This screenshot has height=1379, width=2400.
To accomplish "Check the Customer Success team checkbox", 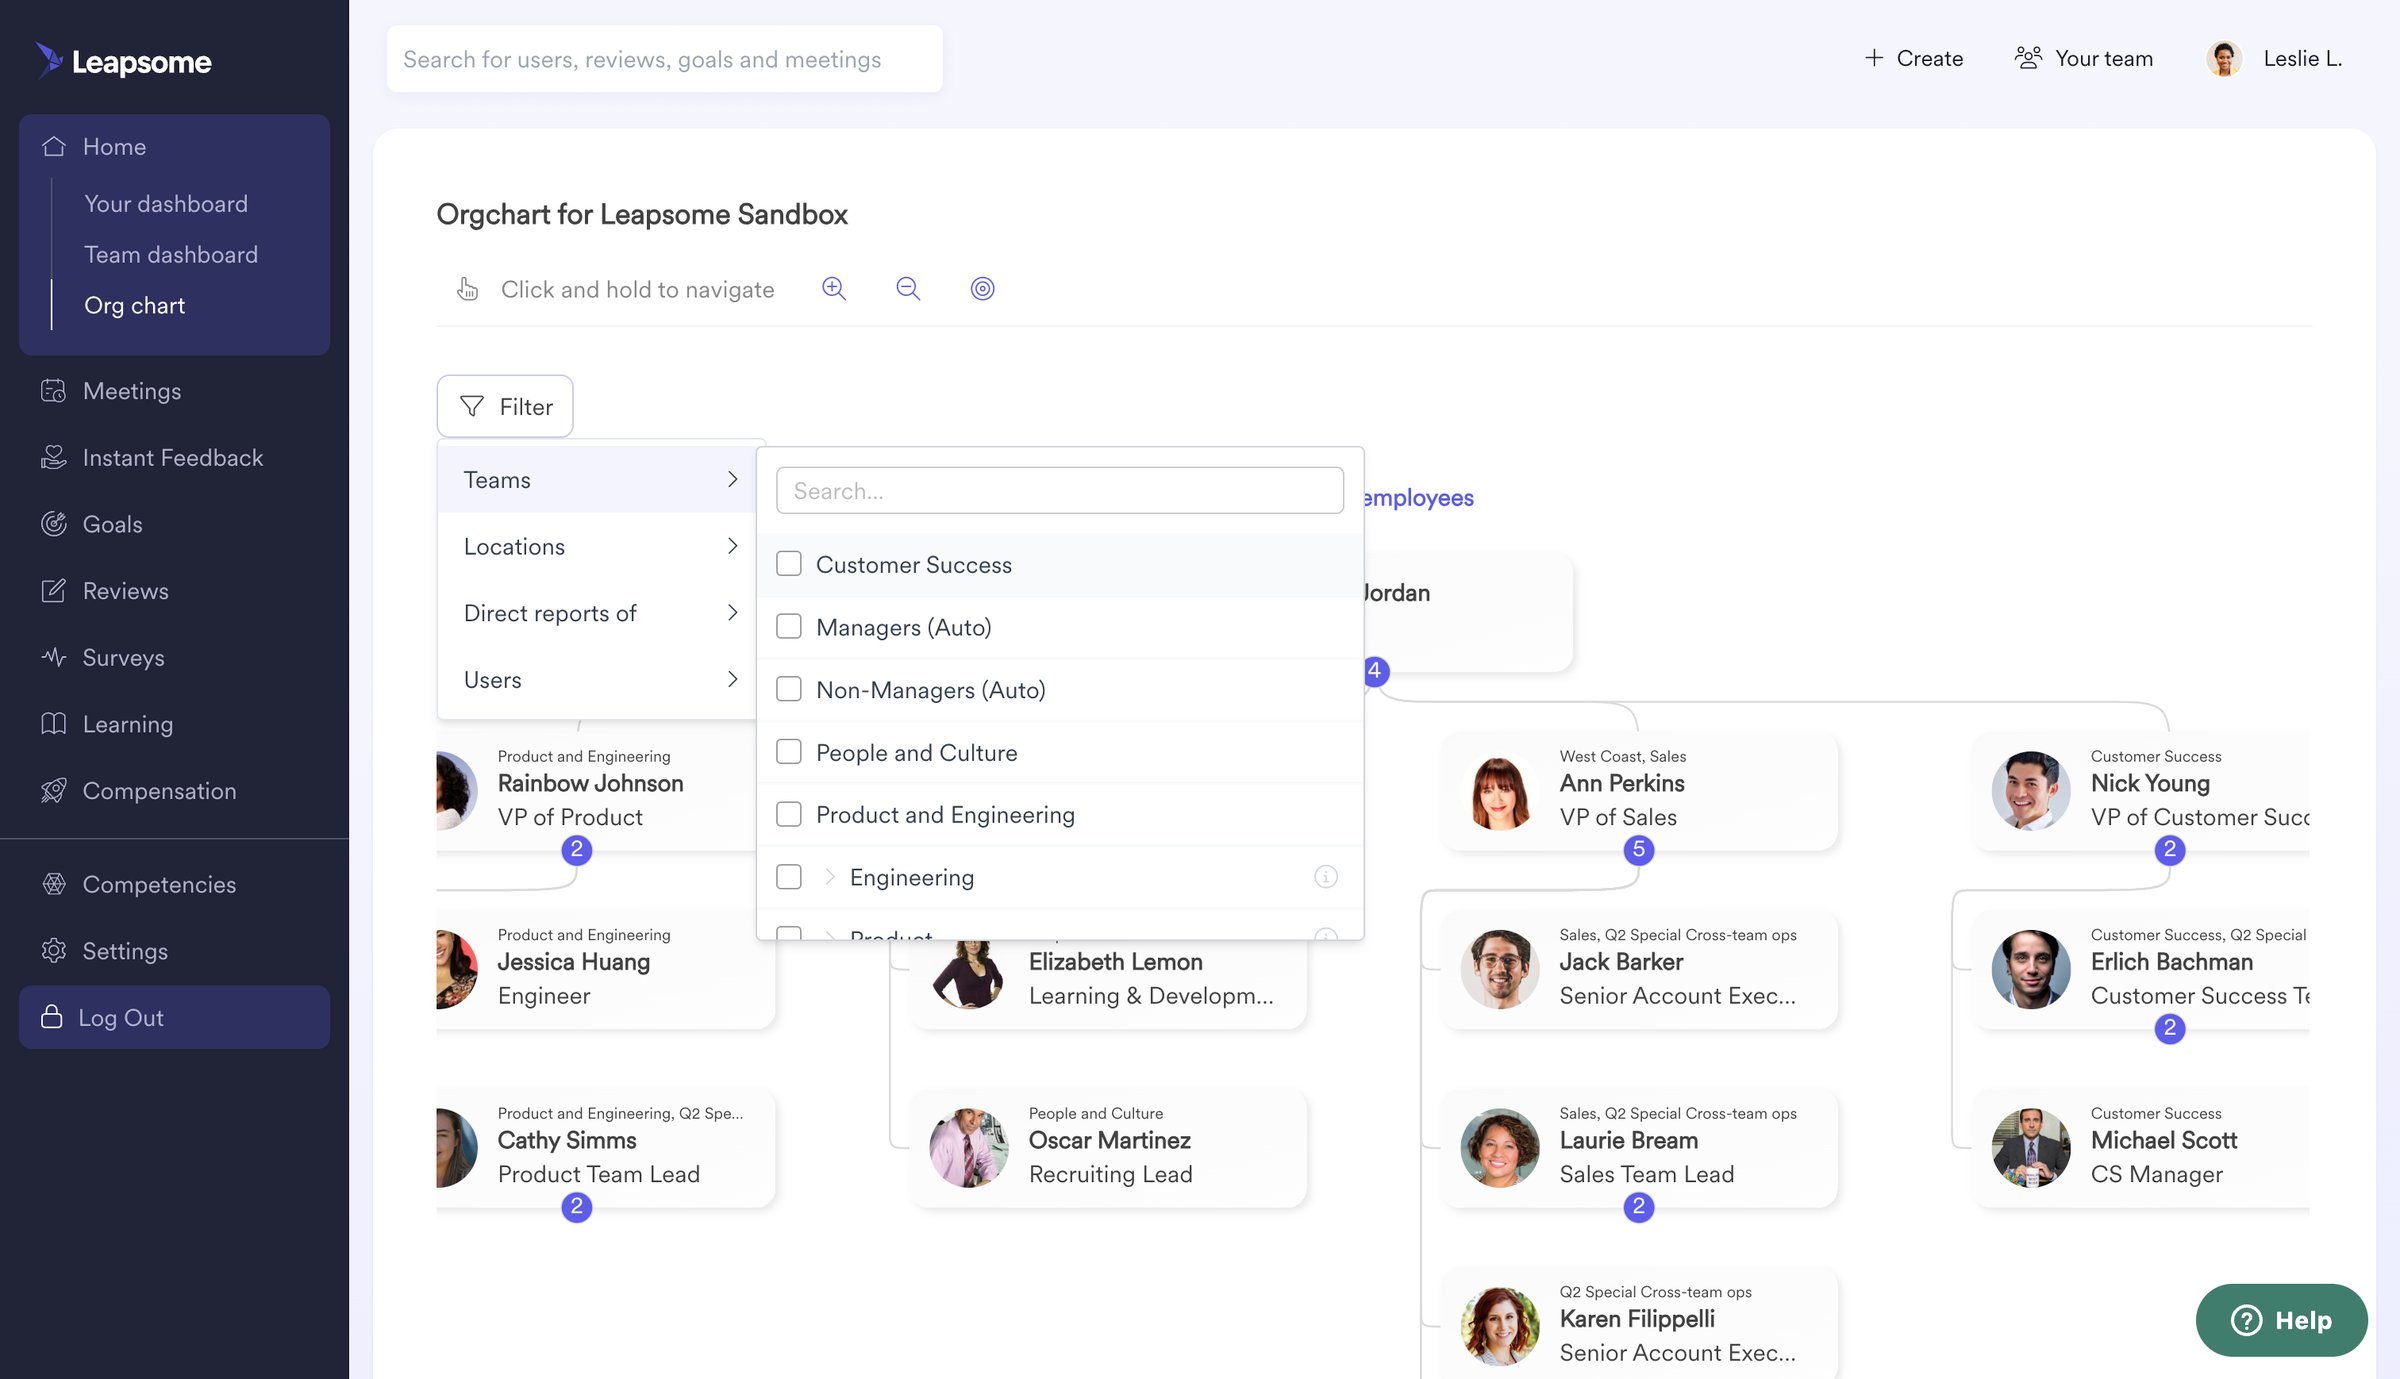I will [x=789, y=564].
